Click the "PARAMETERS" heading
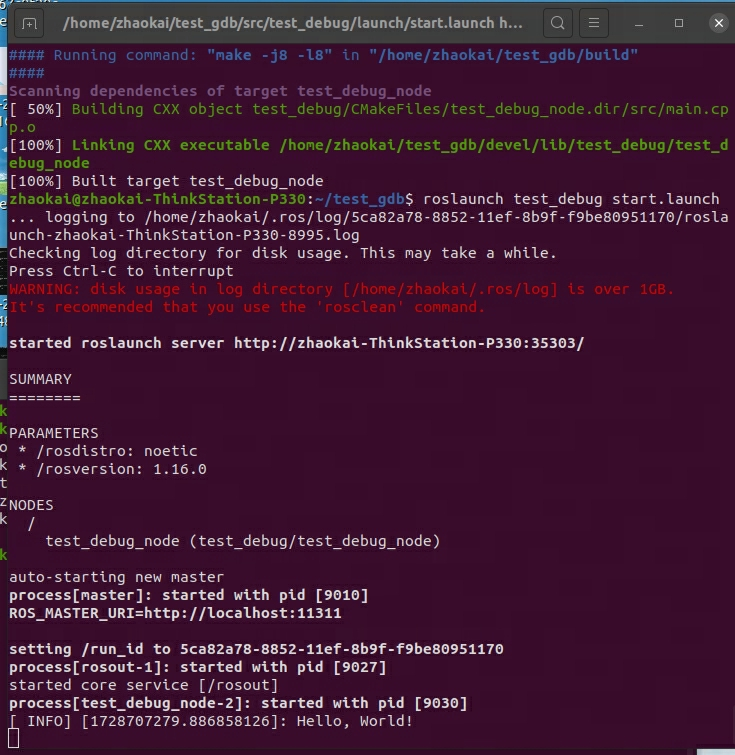 tap(53, 433)
